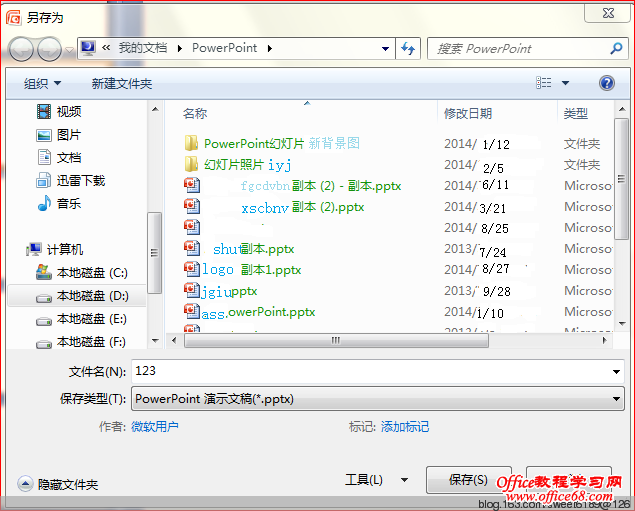The image size is (635, 511).
Task: Select the logo 副本1.pptx file
Action: (243, 270)
